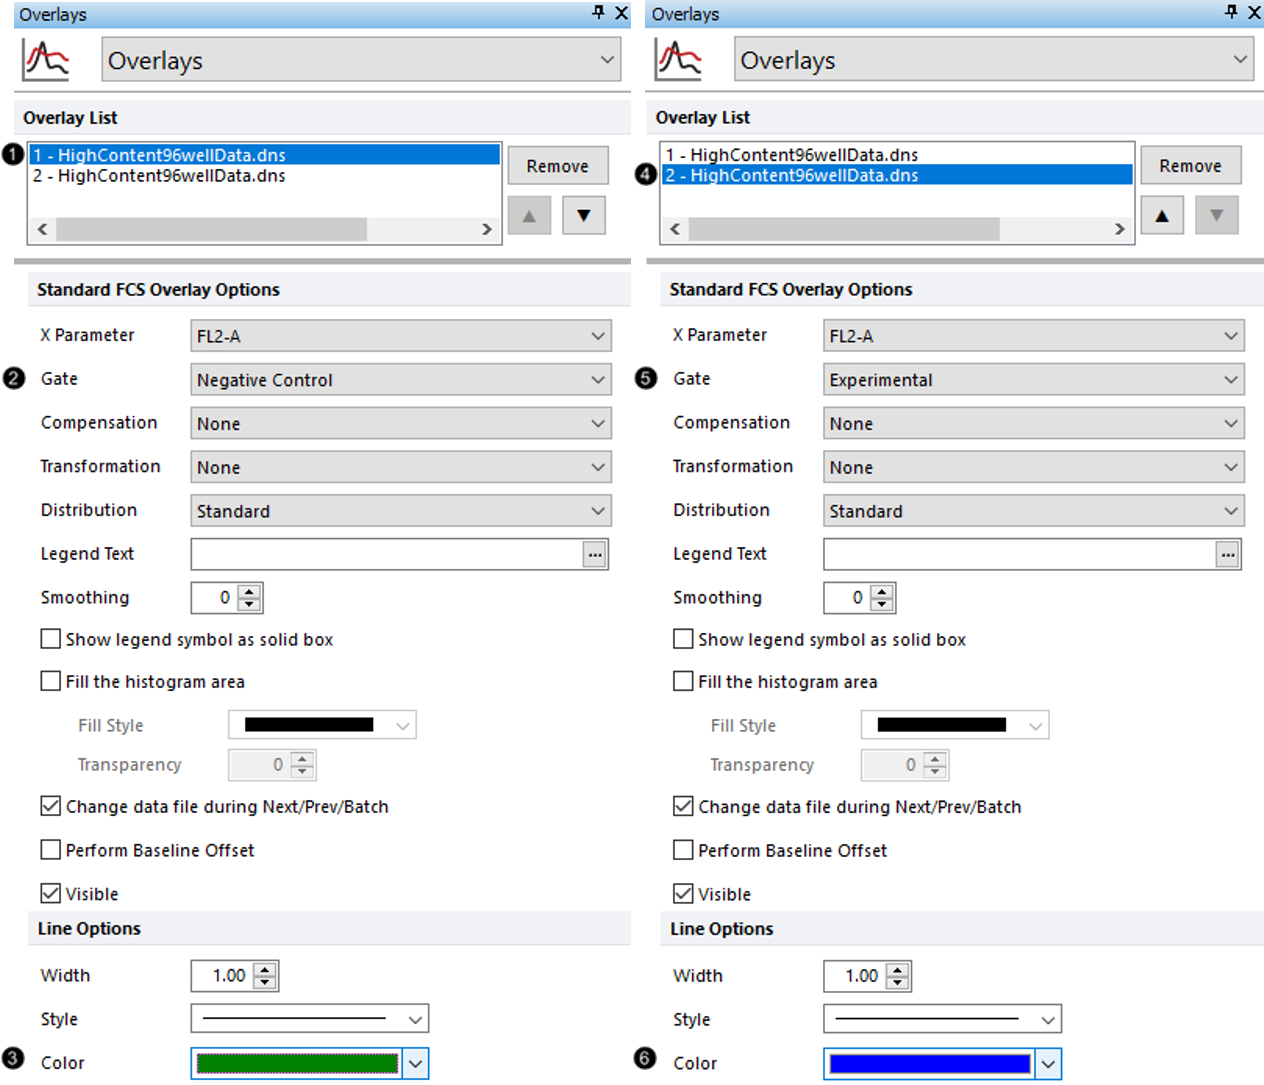Open the Gate dropdown showing Experimental

(1034, 380)
